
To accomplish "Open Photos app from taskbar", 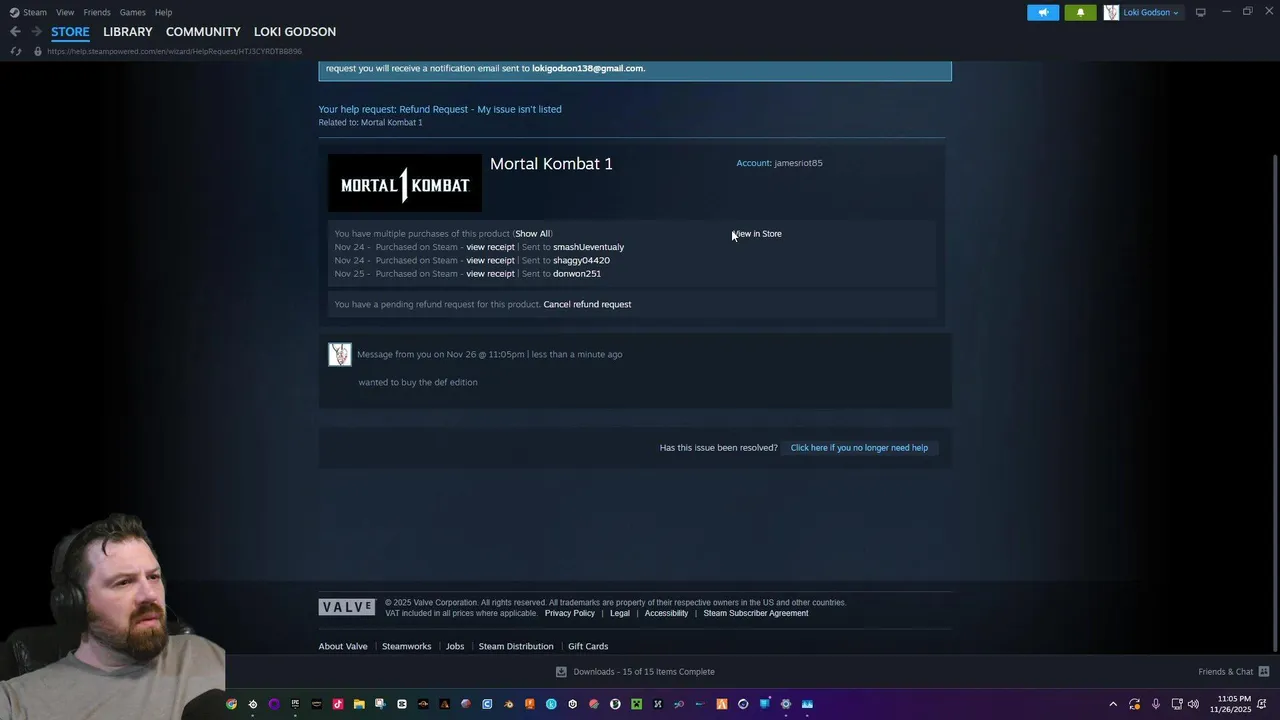I will click(807, 704).
